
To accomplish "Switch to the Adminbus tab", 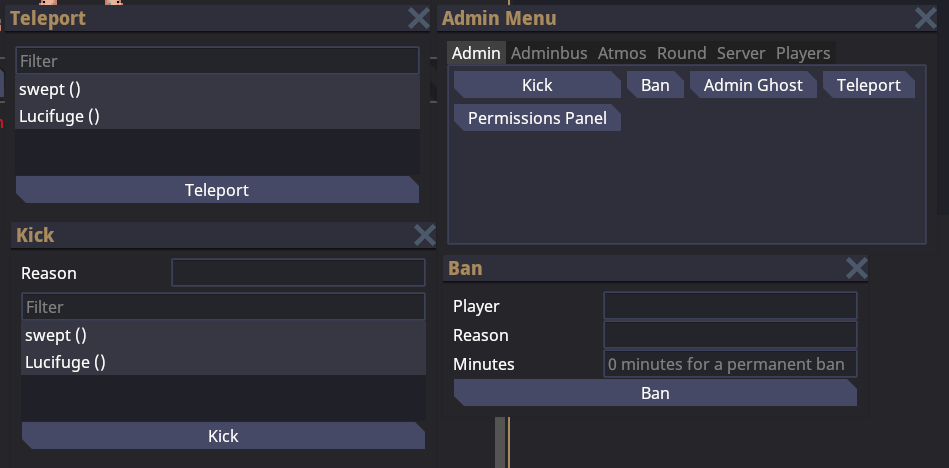I will point(549,53).
